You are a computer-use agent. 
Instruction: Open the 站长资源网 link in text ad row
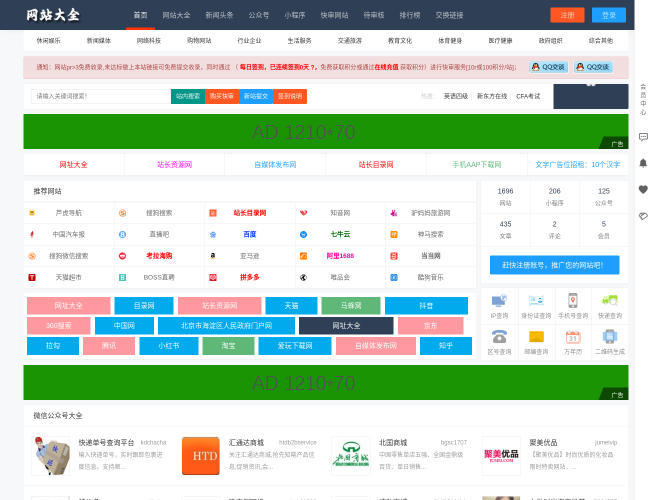click(x=175, y=165)
